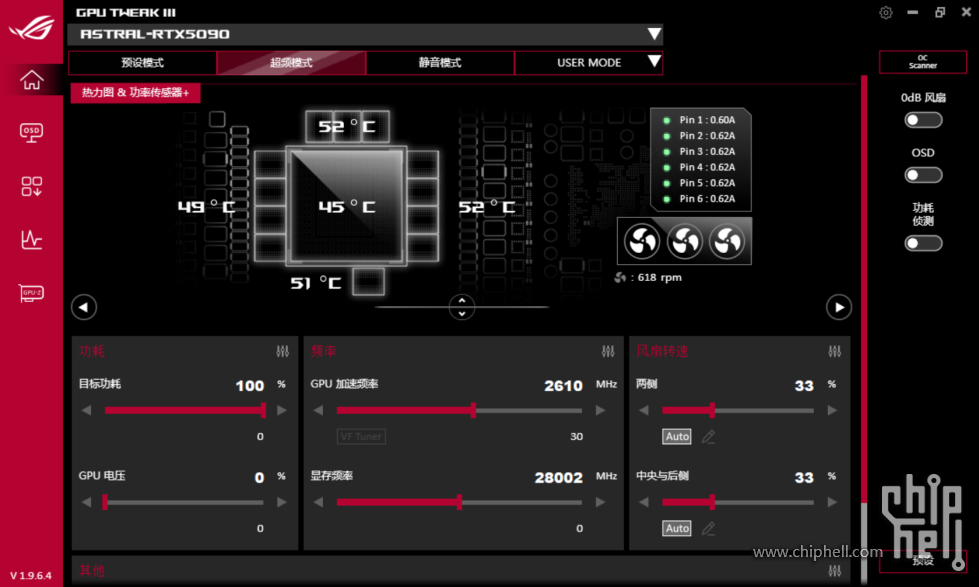Click the GPU 加速频率 value 2610
The height and width of the screenshot is (587, 979).
(563, 386)
